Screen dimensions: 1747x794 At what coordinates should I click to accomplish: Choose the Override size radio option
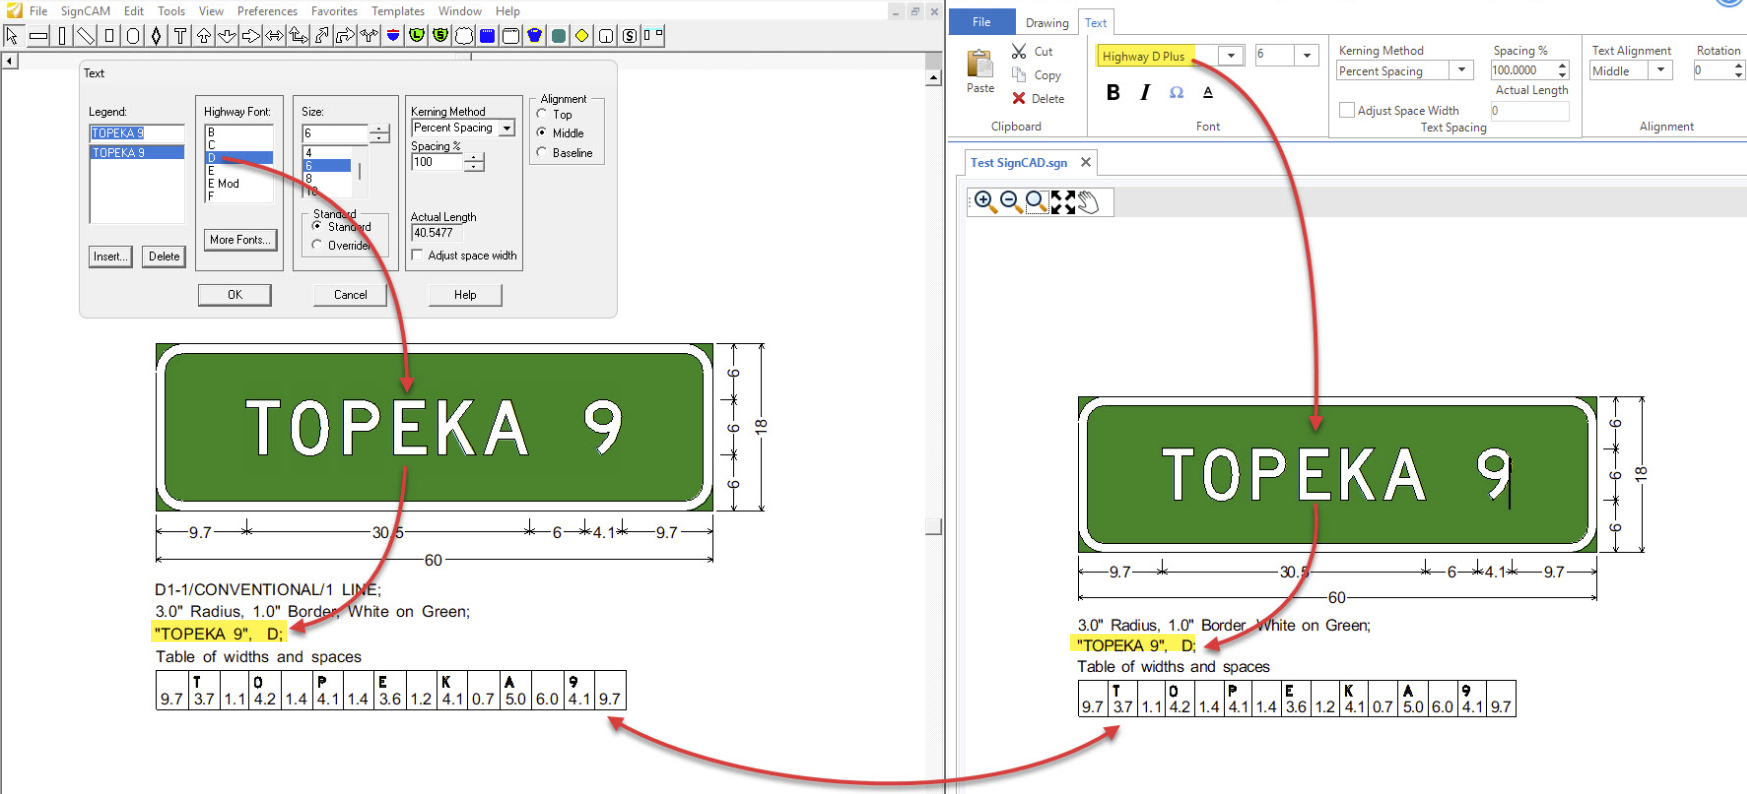coord(317,245)
